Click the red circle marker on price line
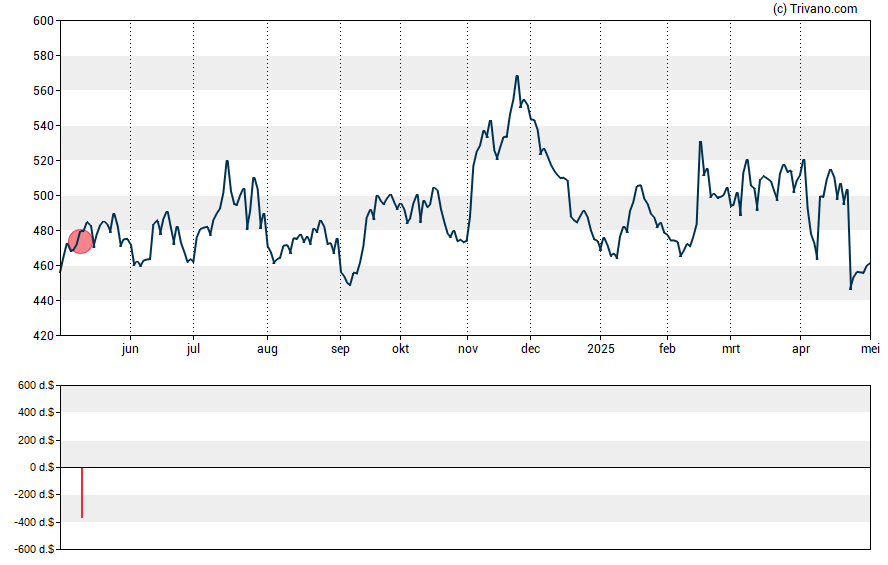This screenshot has height=565, width=888. click(x=80, y=242)
